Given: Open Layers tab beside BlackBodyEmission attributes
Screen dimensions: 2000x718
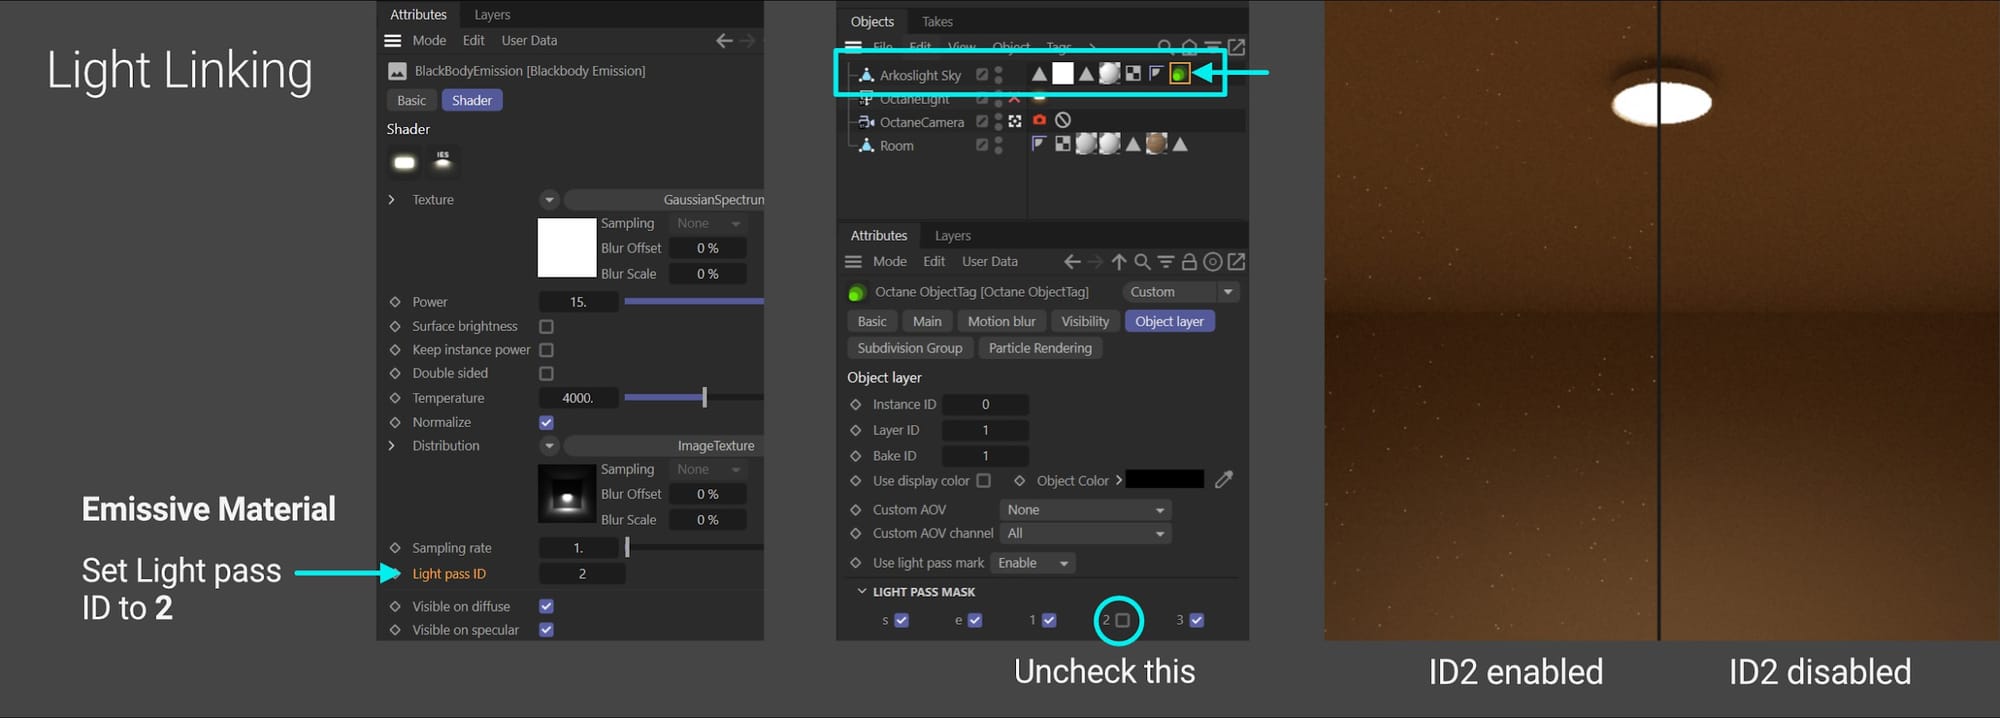Looking at the screenshot, I should pos(492,15).
